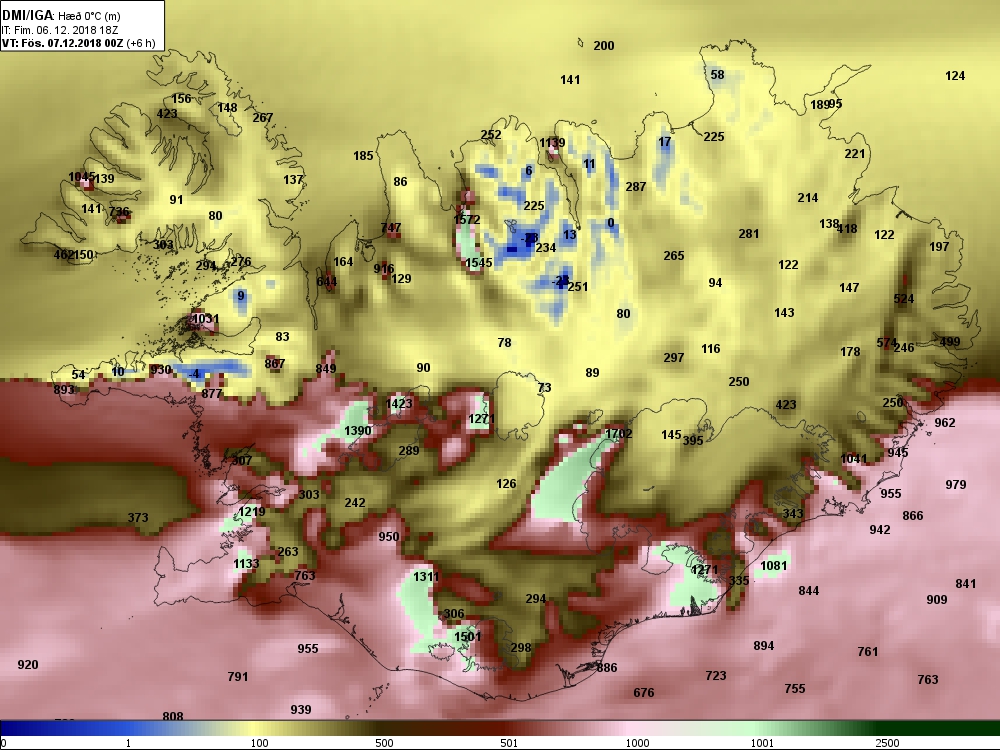This screenshot has width=1000, height=750.
Task: Click the 'DMI/IGA: Hæð 0°C (m)' title text
Action: (61, 16)
